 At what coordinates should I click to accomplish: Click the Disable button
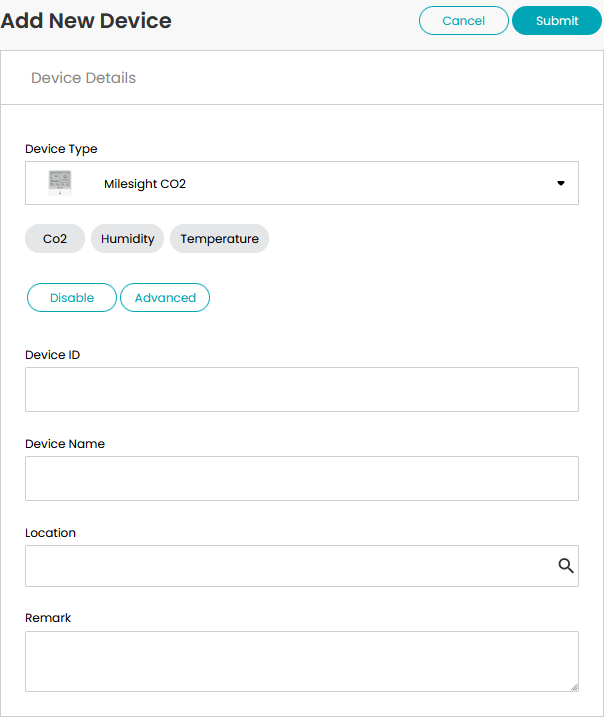pos(72,298)
